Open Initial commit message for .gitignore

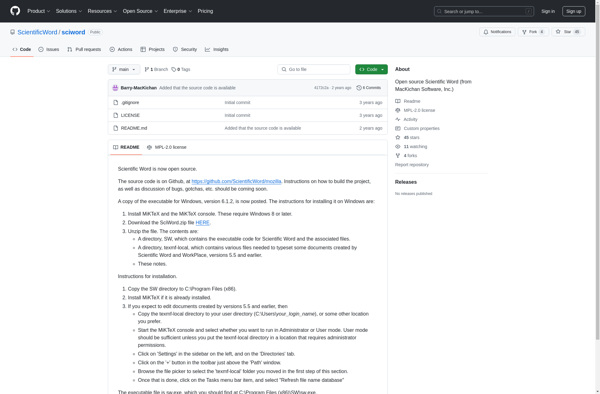tap(237, 103)
